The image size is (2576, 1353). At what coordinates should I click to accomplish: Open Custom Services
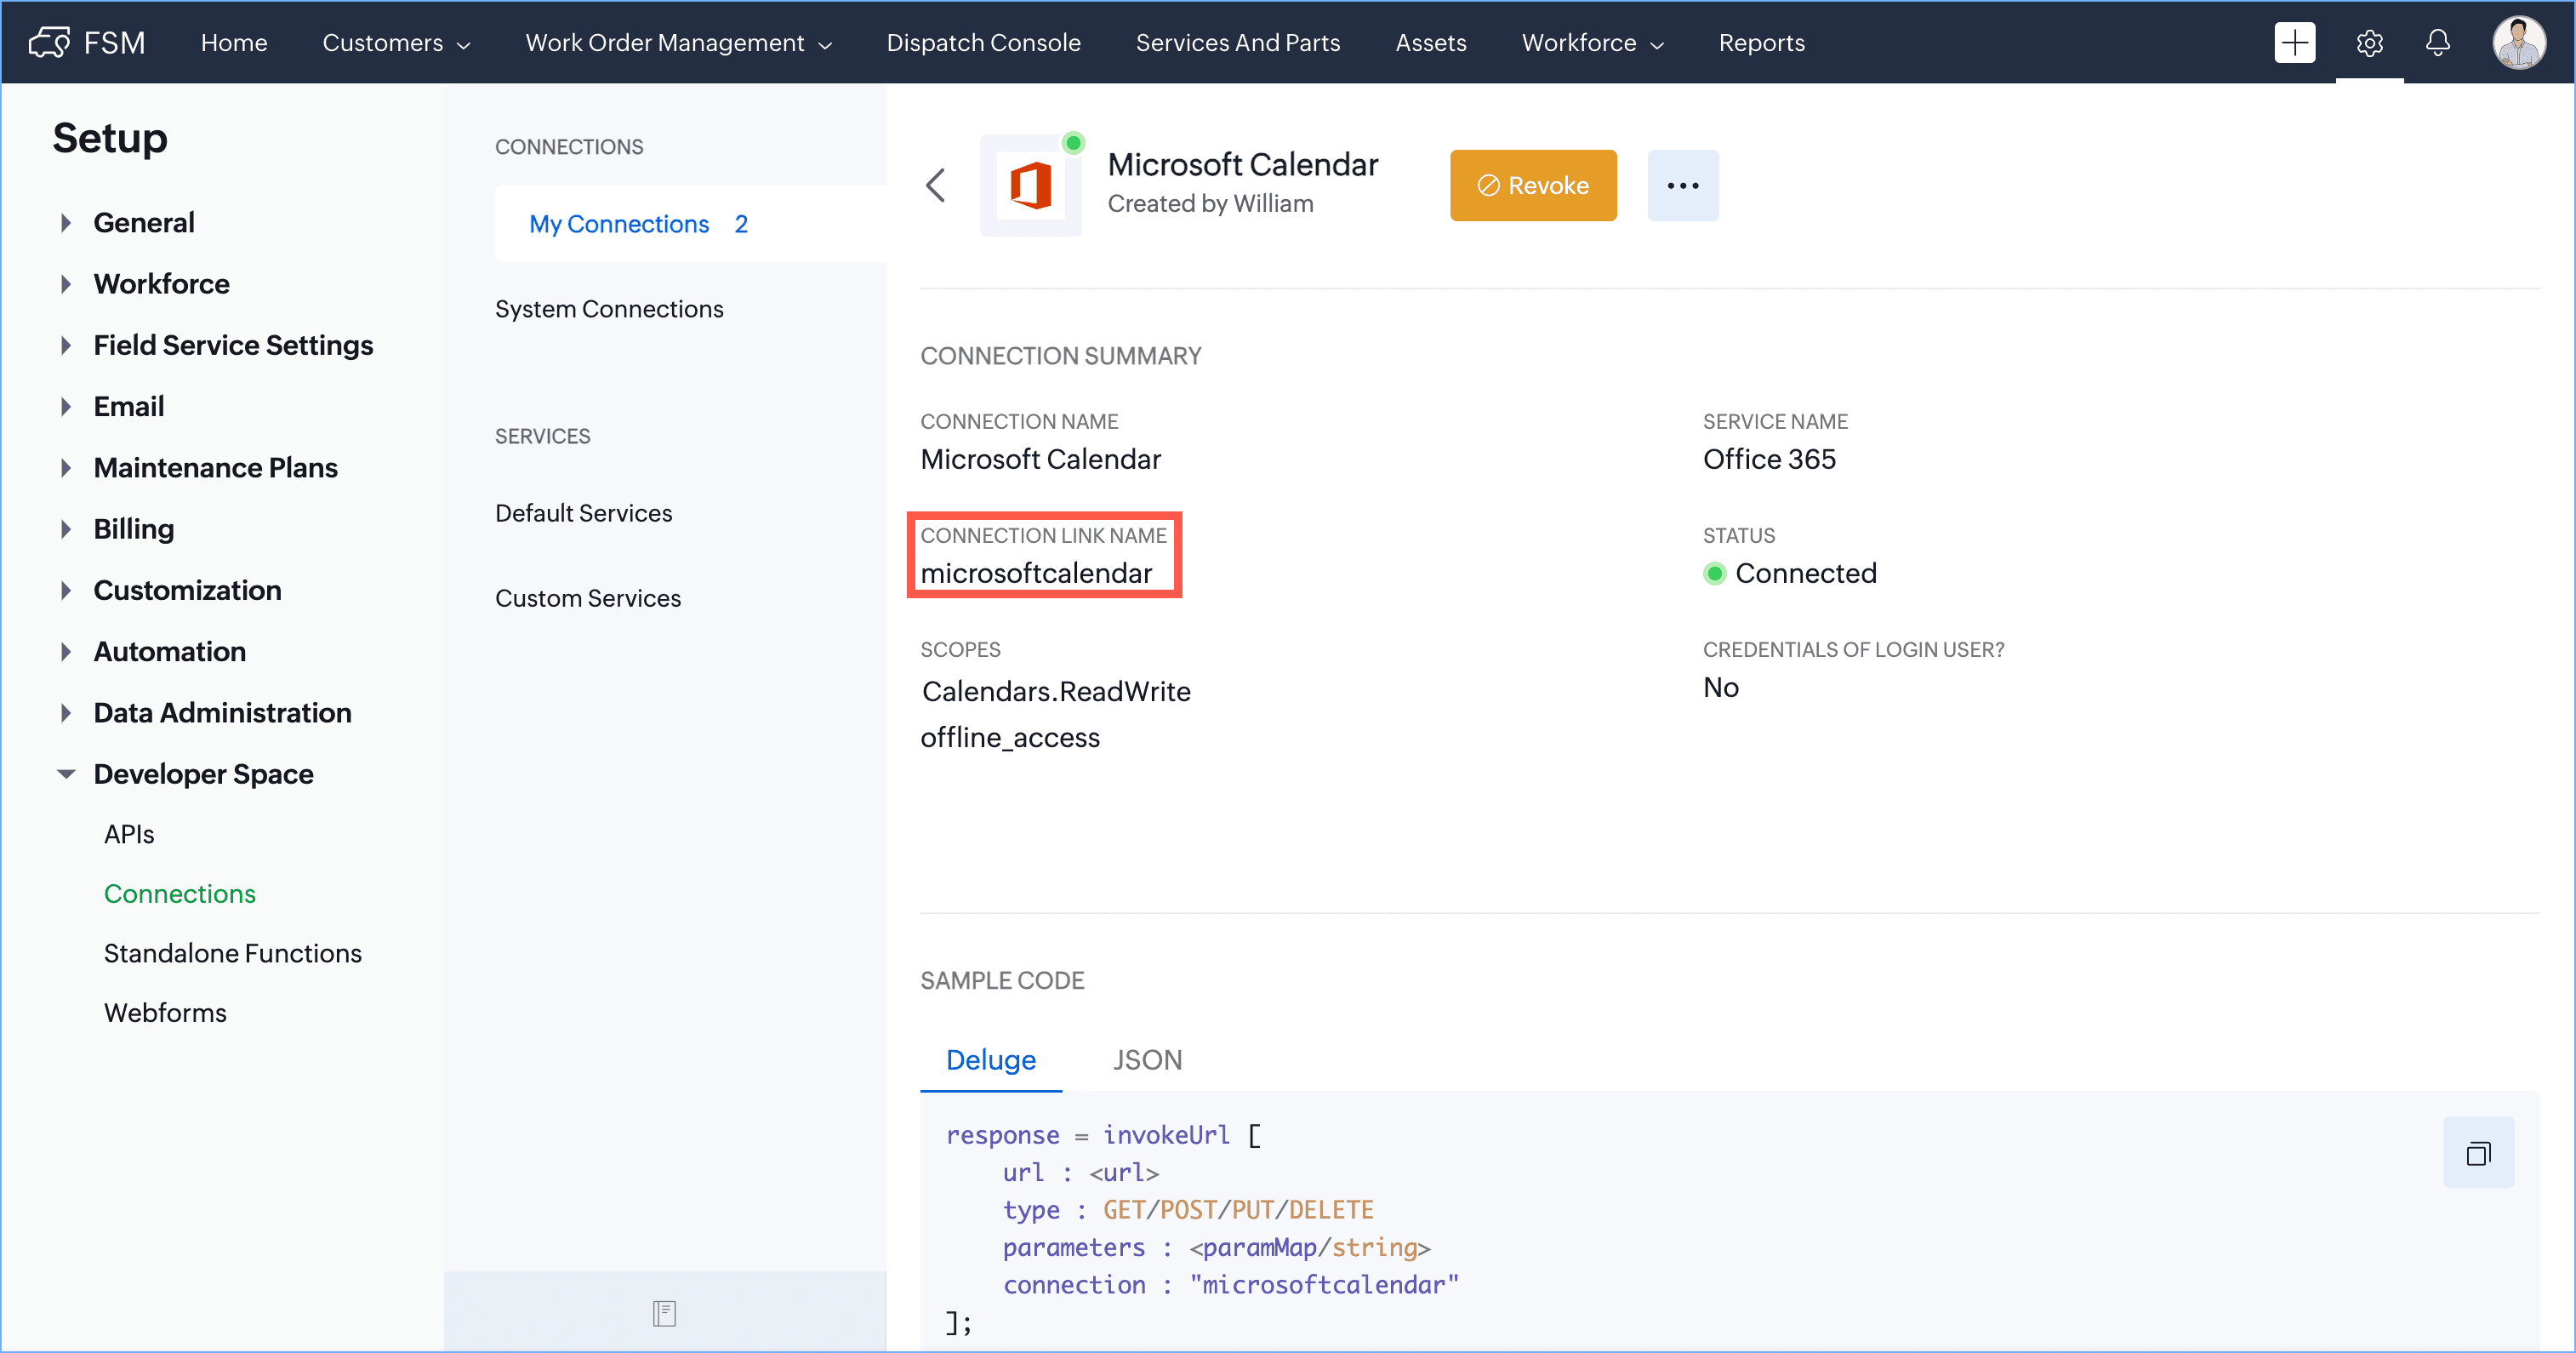(x=587, y=597)
